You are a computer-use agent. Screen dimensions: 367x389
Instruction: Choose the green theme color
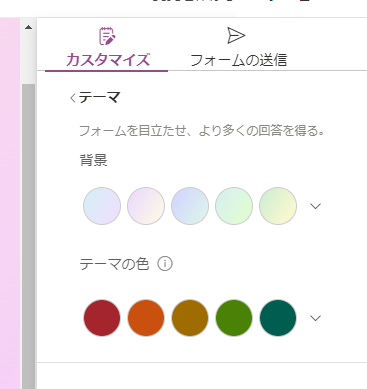[x=234, y=318]
